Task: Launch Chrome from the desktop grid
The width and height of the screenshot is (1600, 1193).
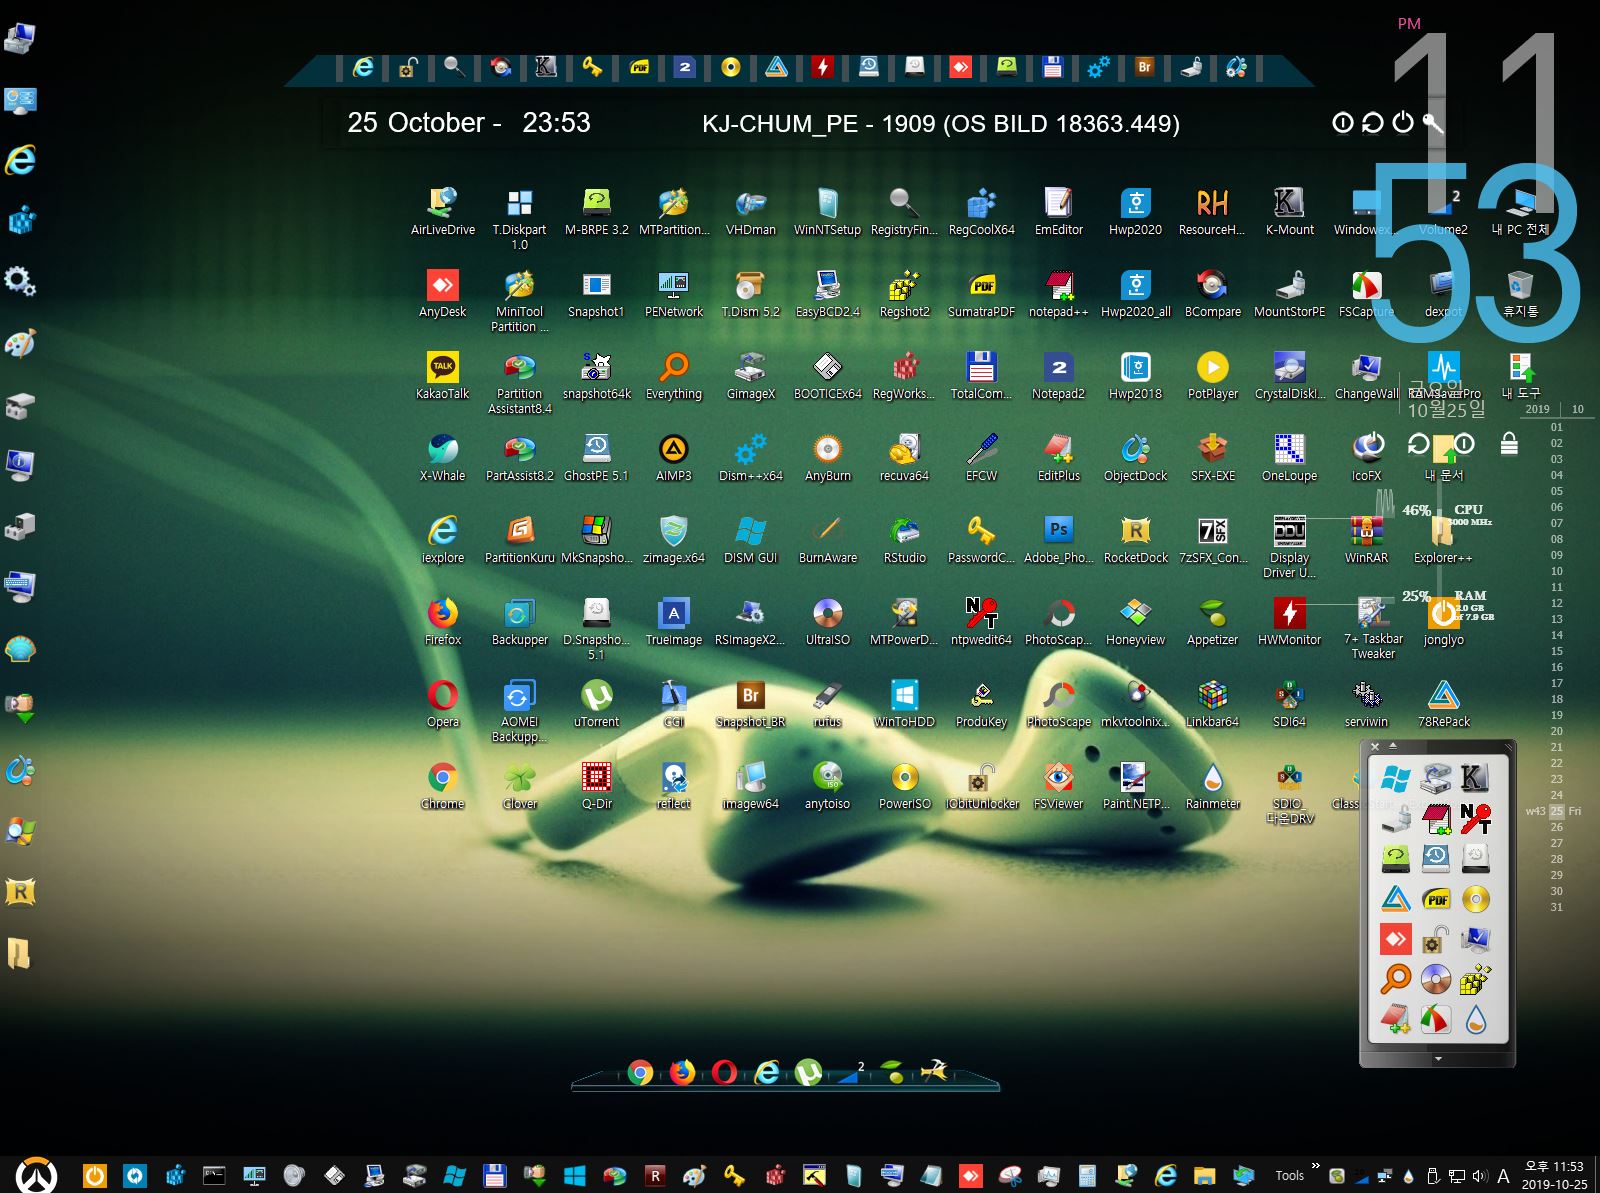Action: click(443, 785)
